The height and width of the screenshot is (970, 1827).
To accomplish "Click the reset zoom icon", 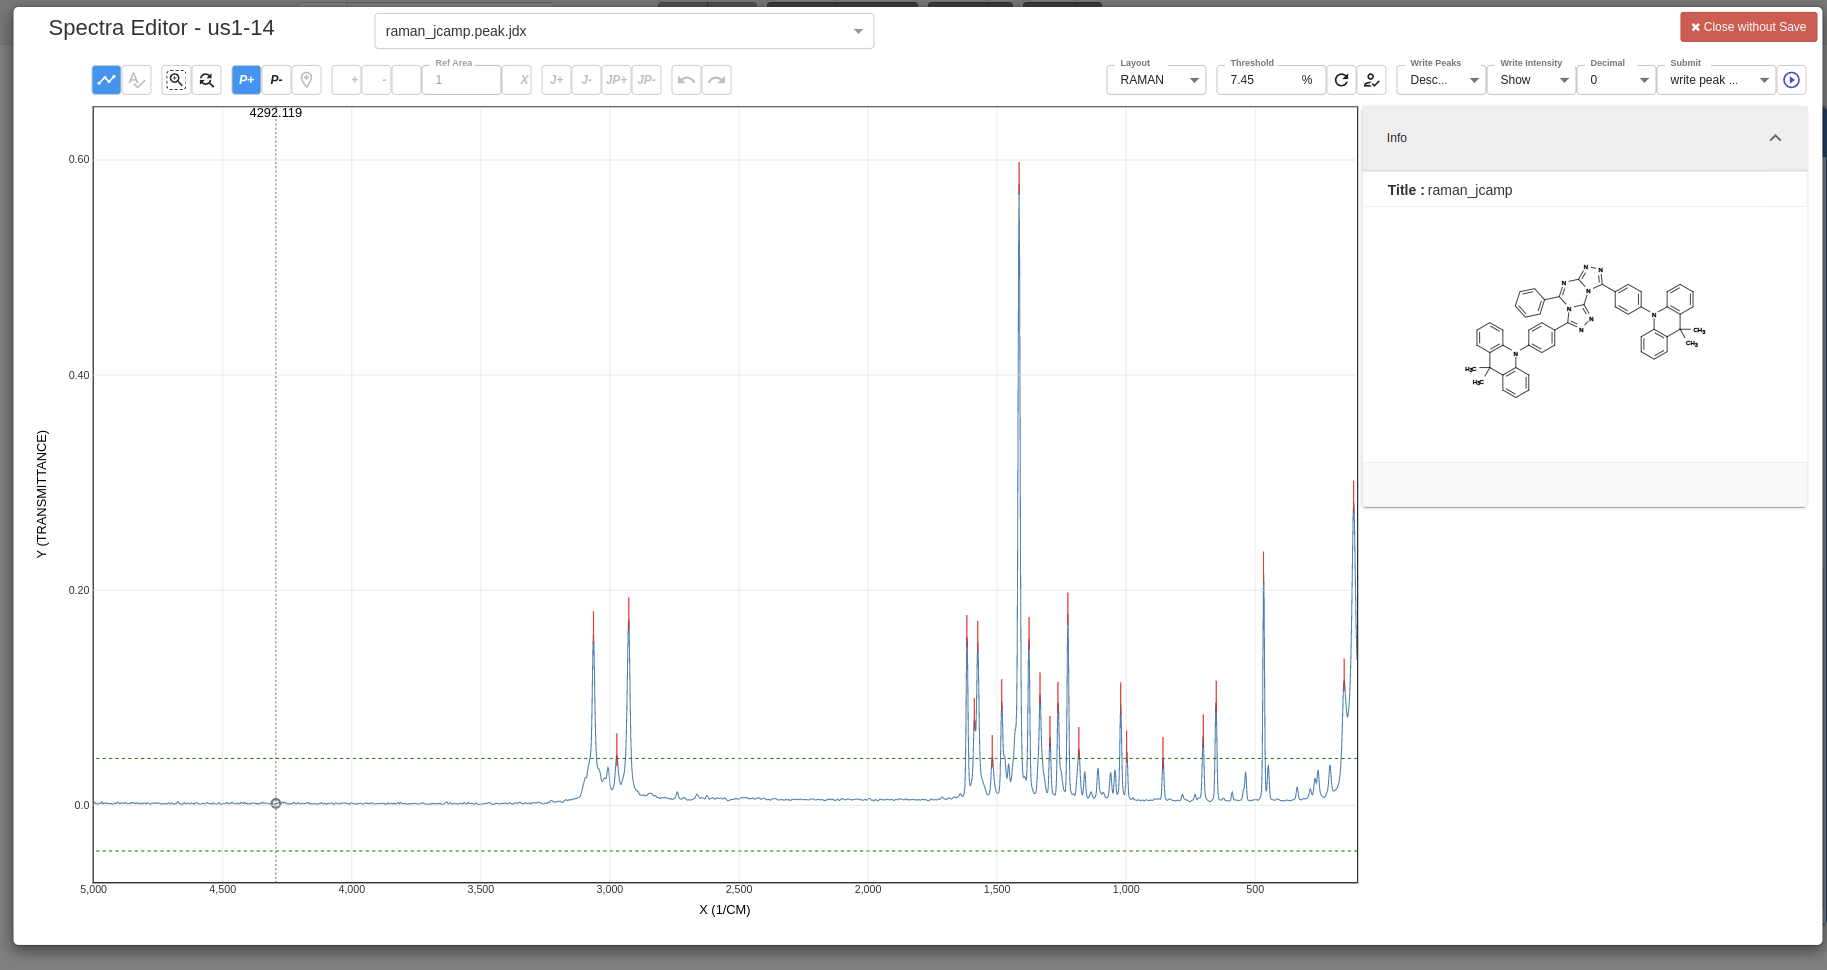I will coord(206,80).
